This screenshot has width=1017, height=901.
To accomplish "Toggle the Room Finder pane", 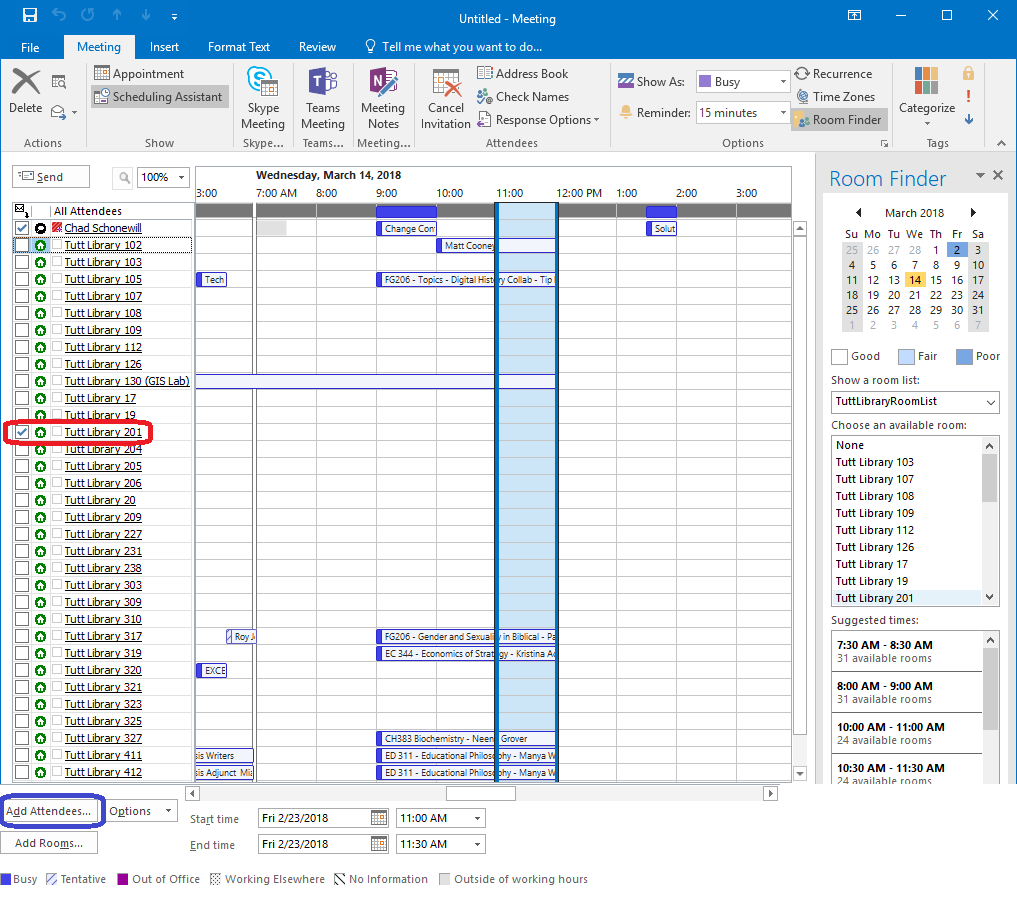I will tap(838, 119).
